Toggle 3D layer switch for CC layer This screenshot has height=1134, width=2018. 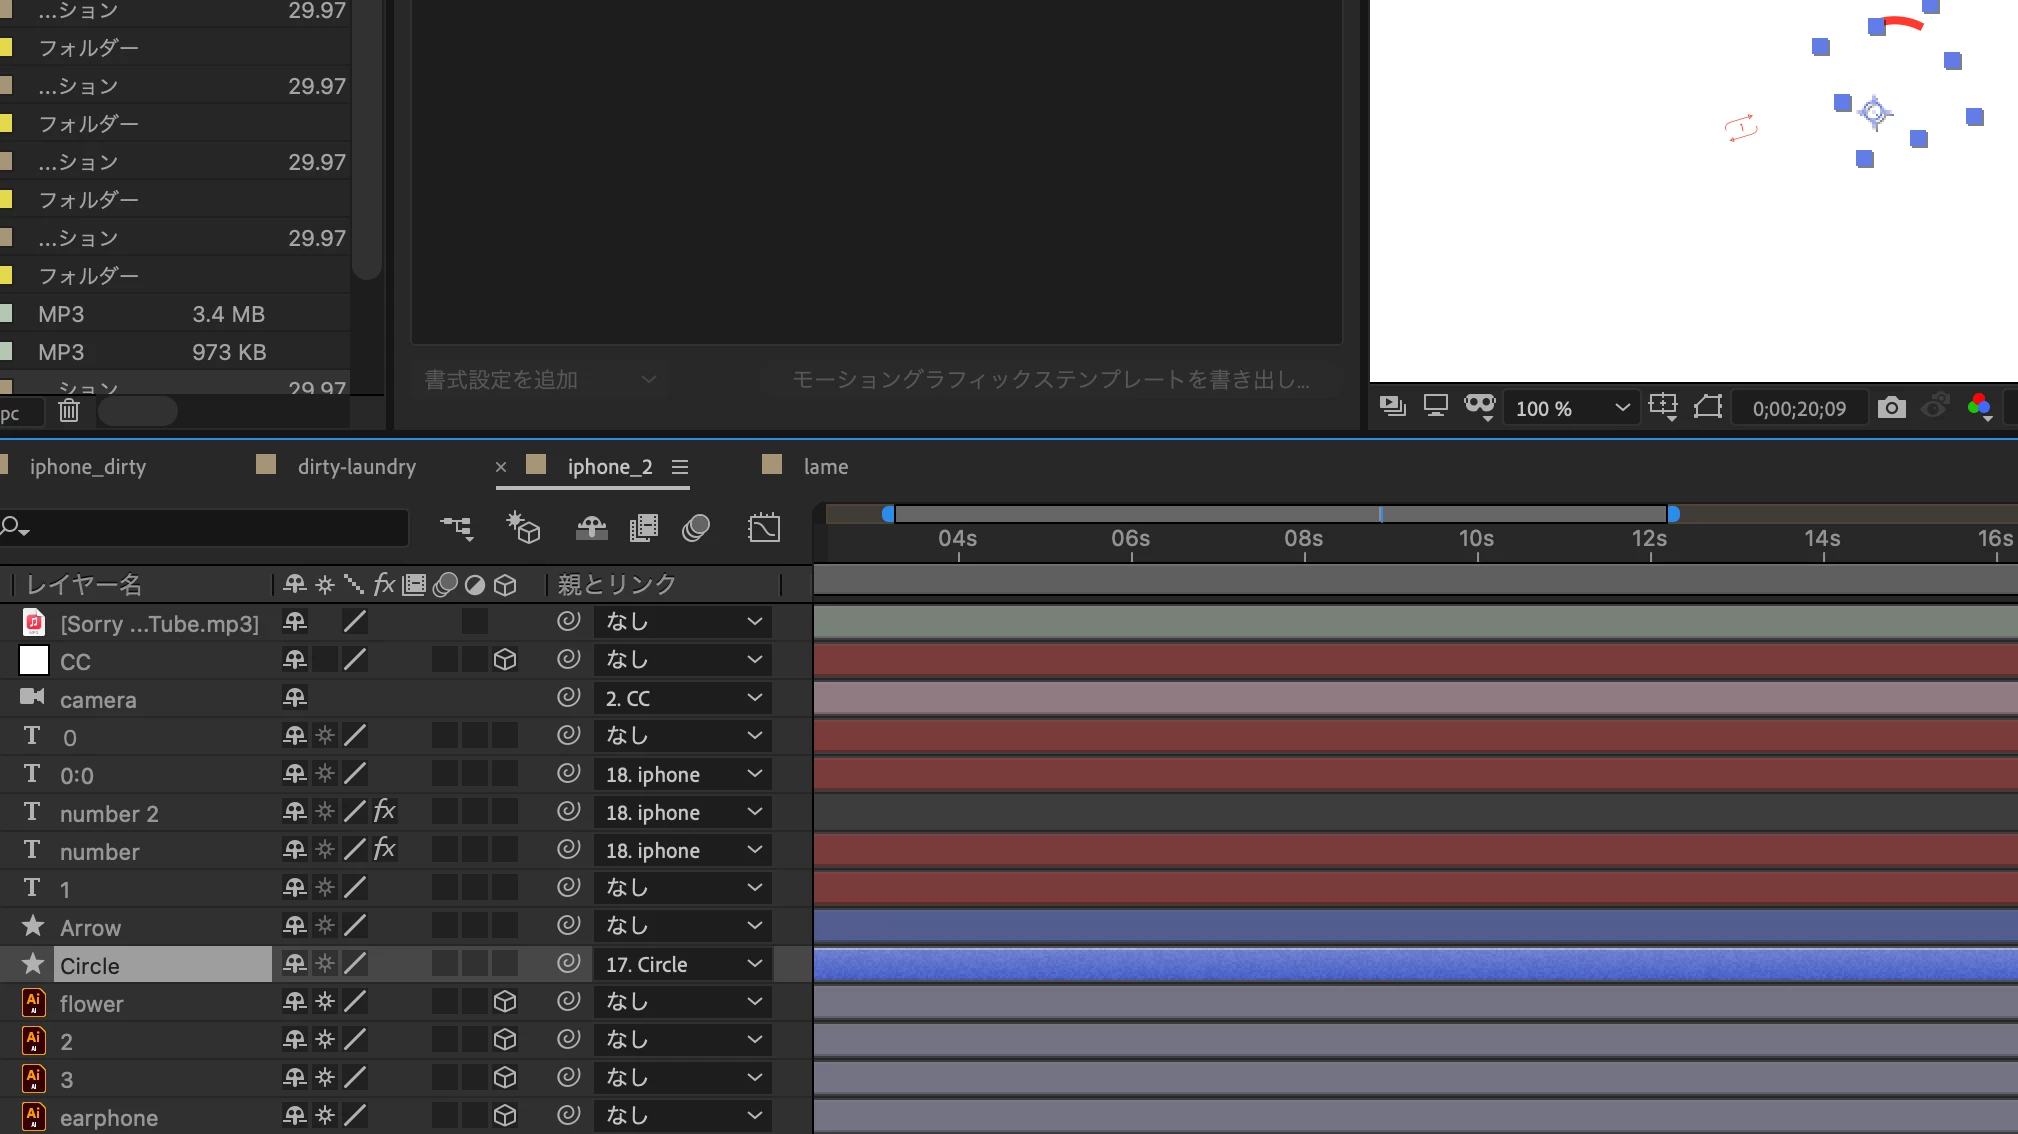[505, 660]
